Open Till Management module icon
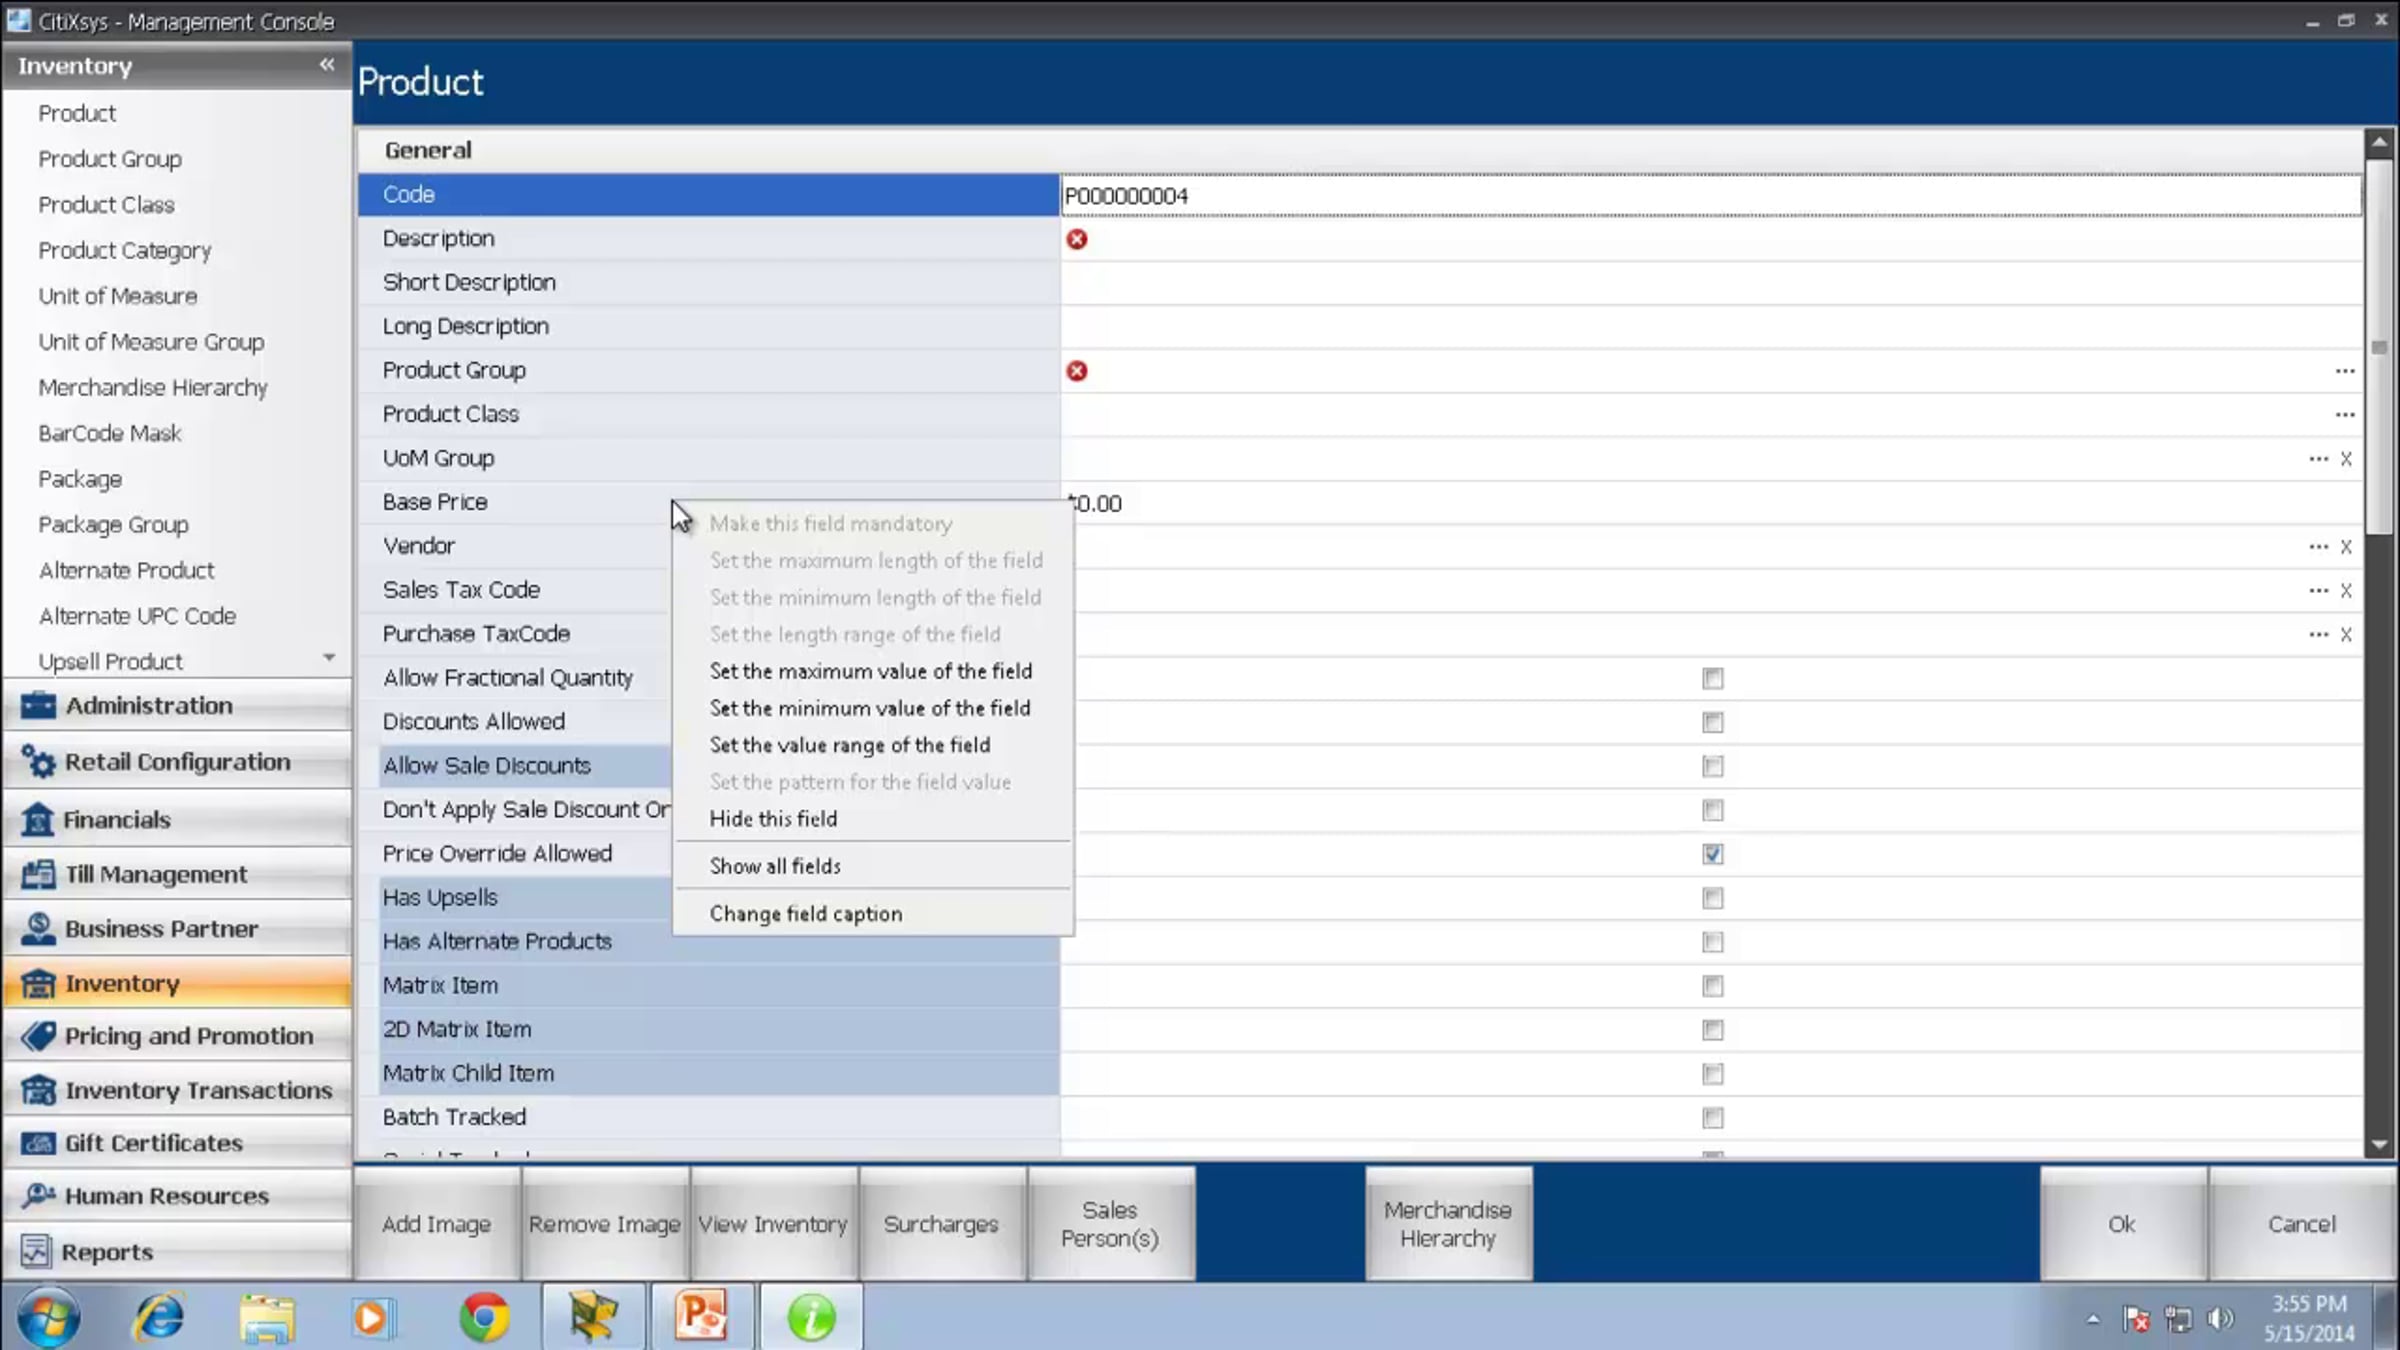 pyautogui.click(x=38, y=874)
